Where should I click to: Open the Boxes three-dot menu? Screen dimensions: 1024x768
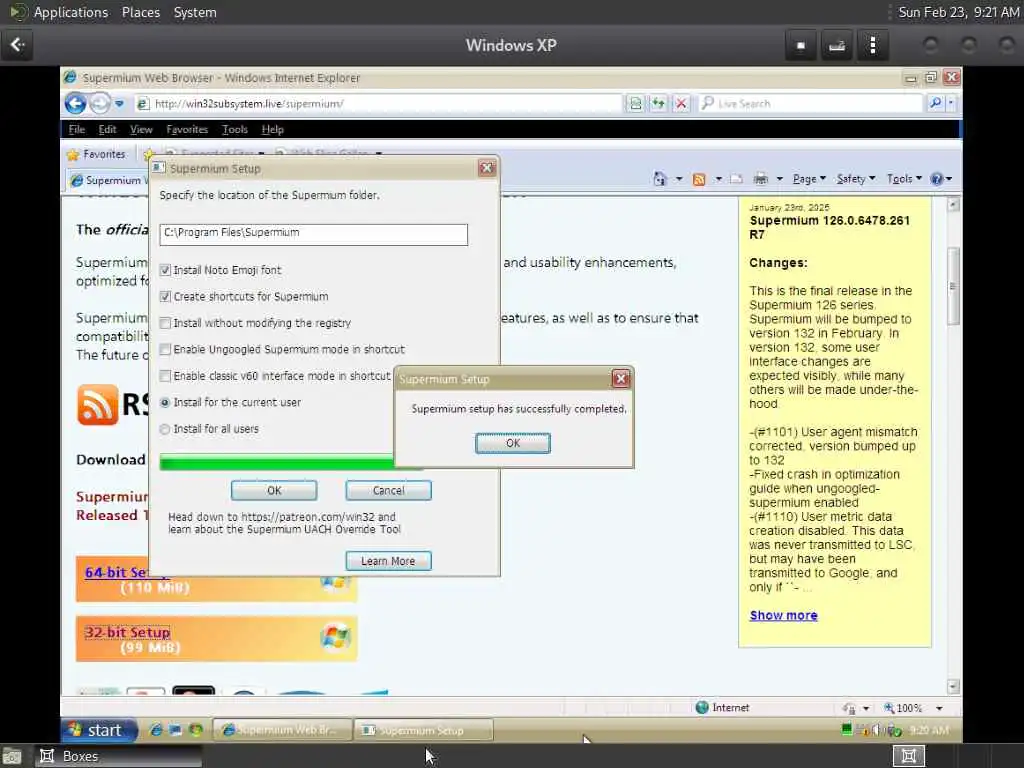click(872, 45)
